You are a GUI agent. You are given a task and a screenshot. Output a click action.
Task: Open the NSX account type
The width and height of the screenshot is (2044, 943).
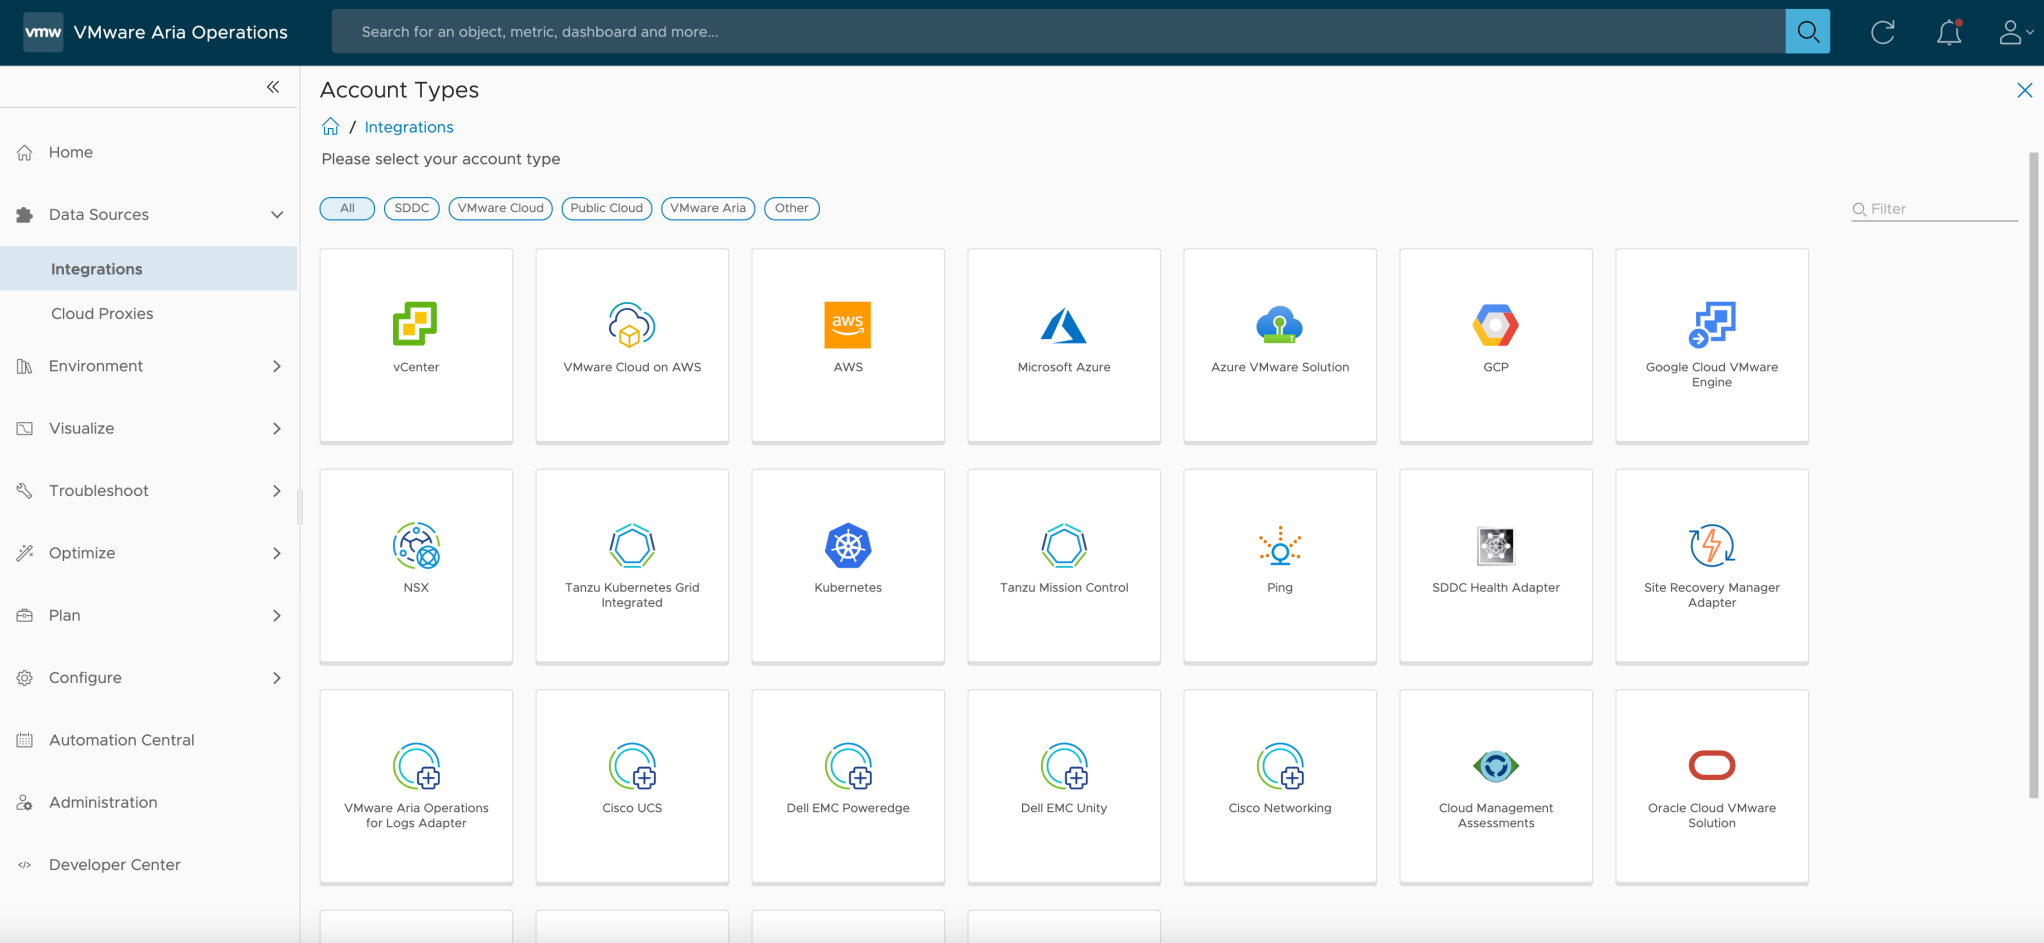[416, 565]
